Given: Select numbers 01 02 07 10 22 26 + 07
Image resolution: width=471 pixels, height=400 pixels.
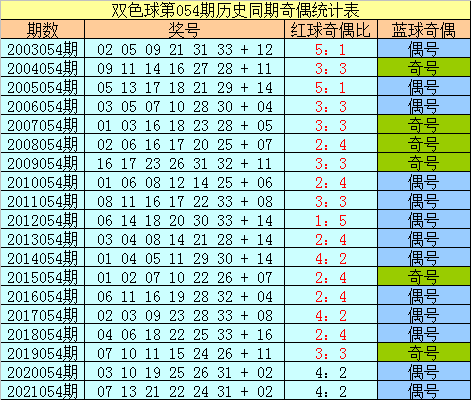Looking at the screenshot, I should click(x=185, y=277).
